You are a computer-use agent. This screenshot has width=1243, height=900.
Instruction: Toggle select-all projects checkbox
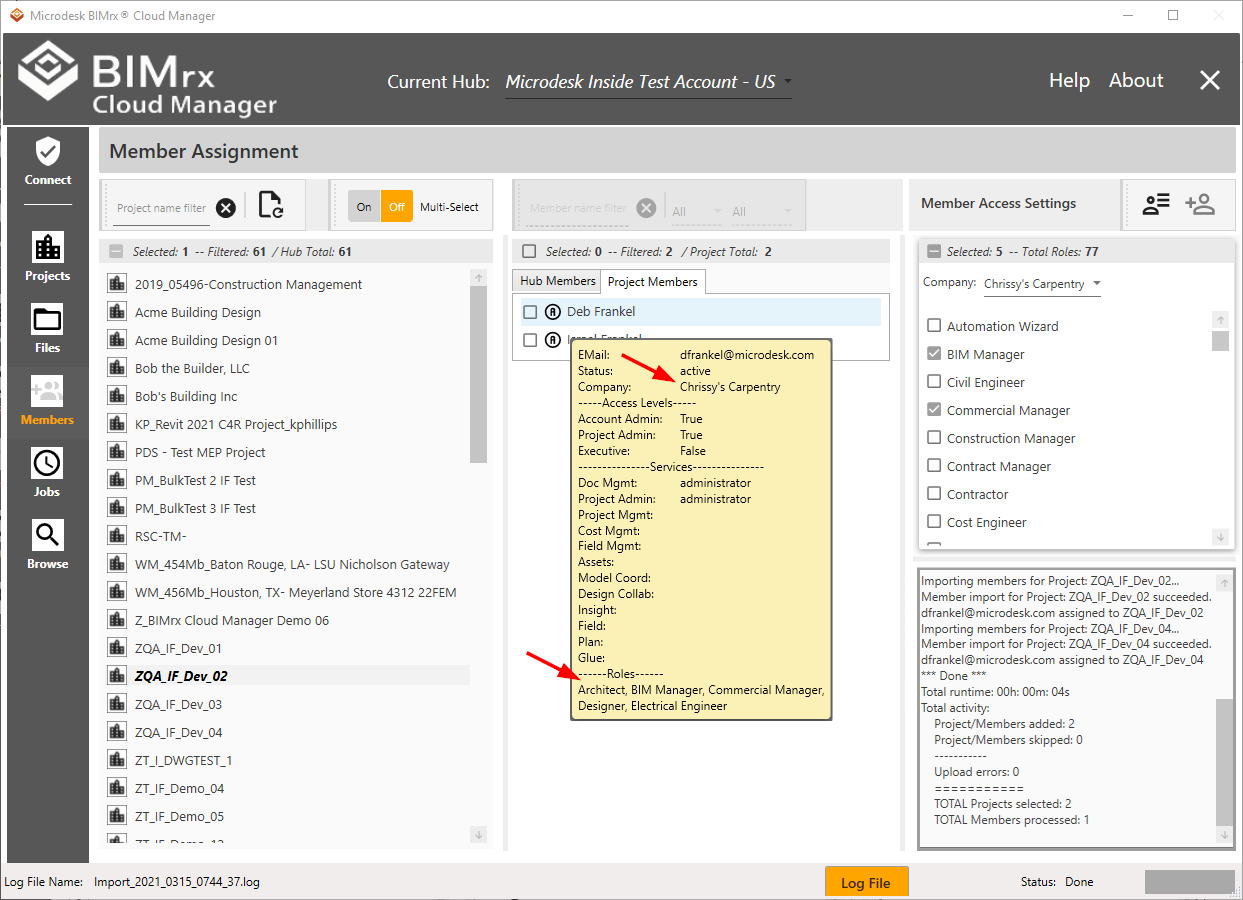(x=116, y=252)
